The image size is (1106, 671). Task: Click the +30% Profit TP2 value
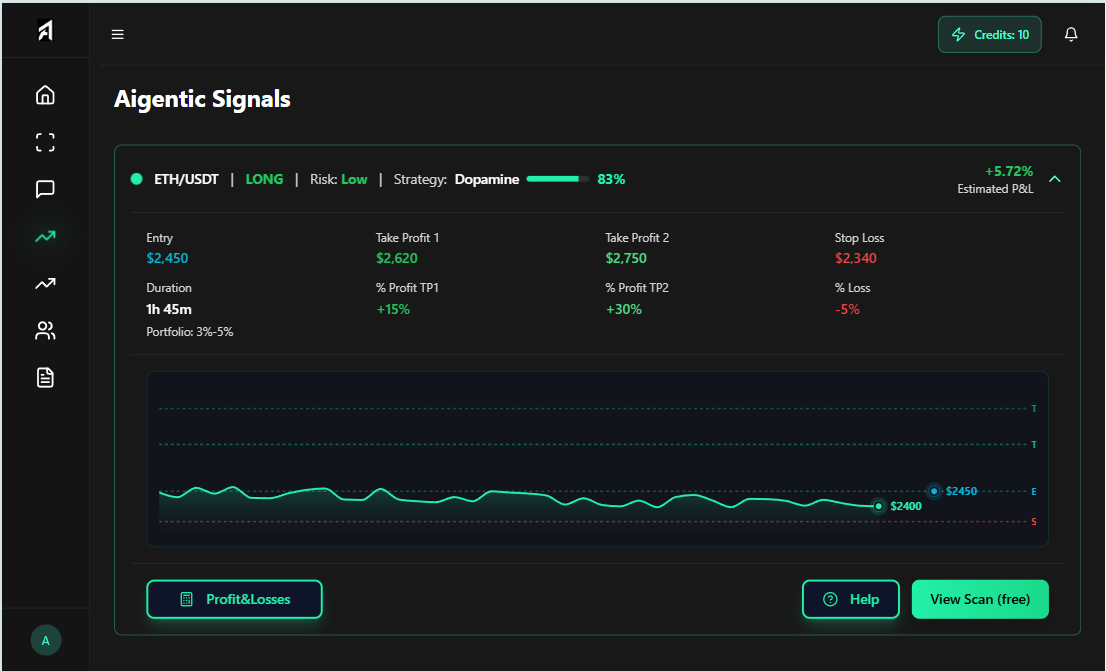coord(624,309)
